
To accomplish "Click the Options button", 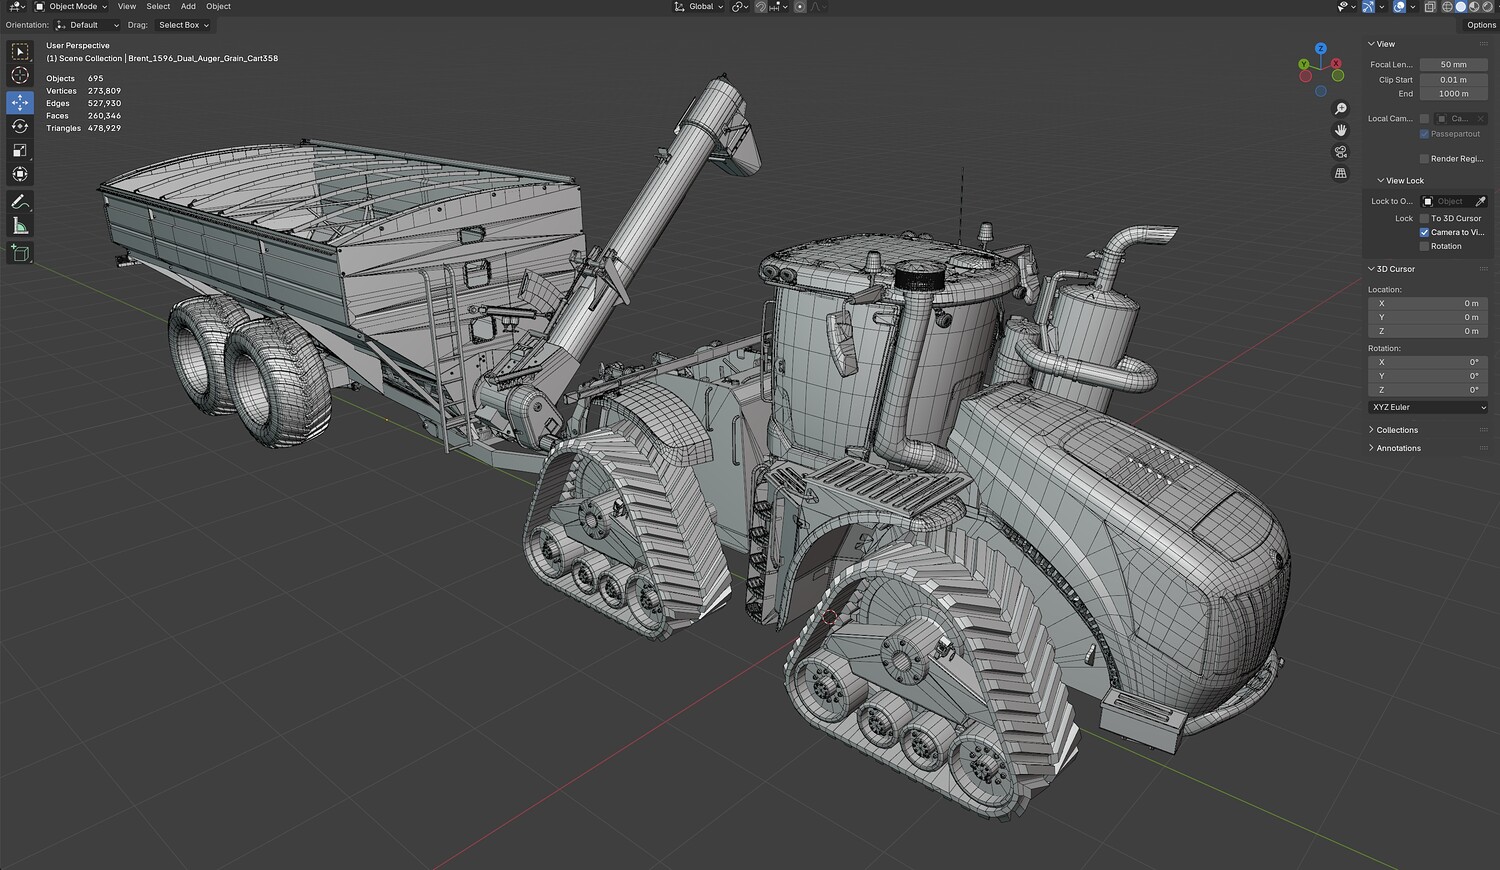I will pyautogui.click(x=1481, y=25).
